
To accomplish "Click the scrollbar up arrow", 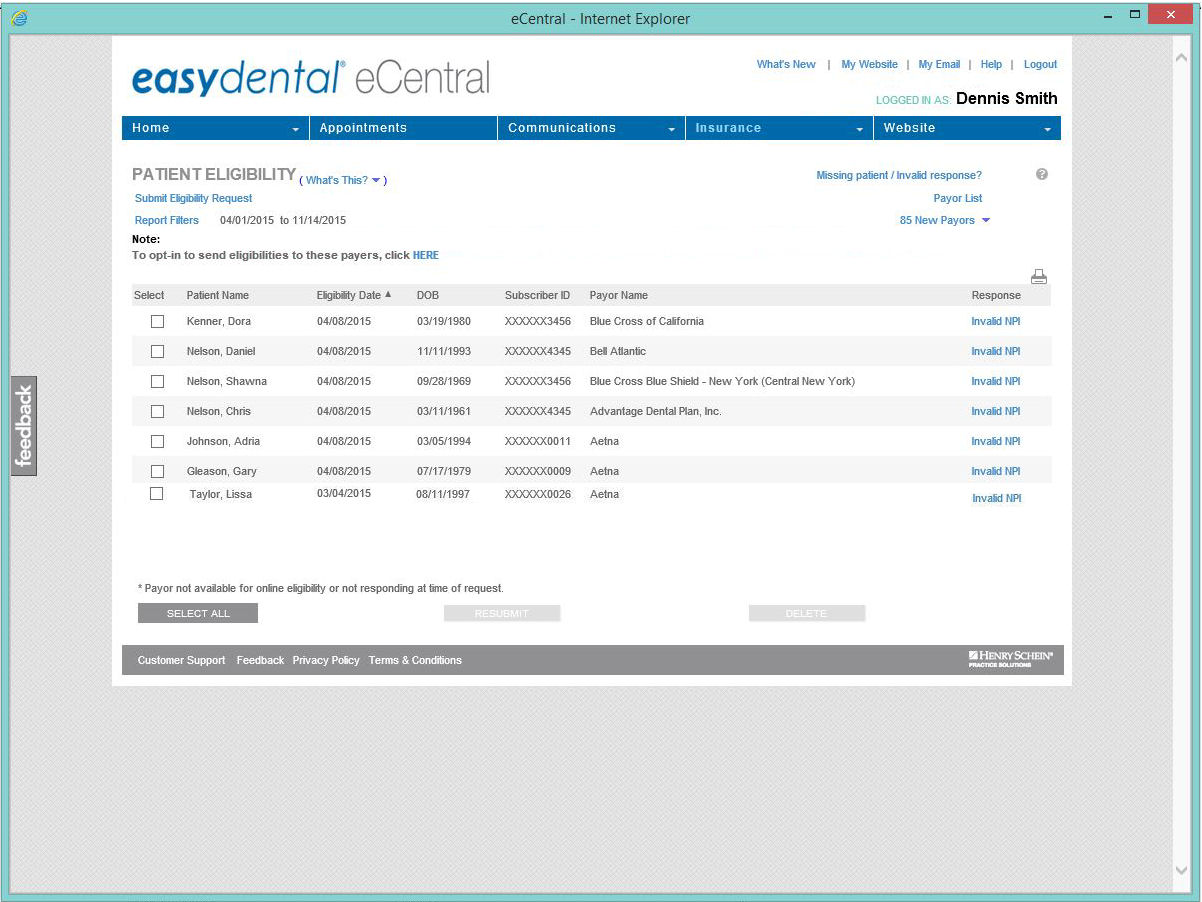I will [x=1181, y=56].
